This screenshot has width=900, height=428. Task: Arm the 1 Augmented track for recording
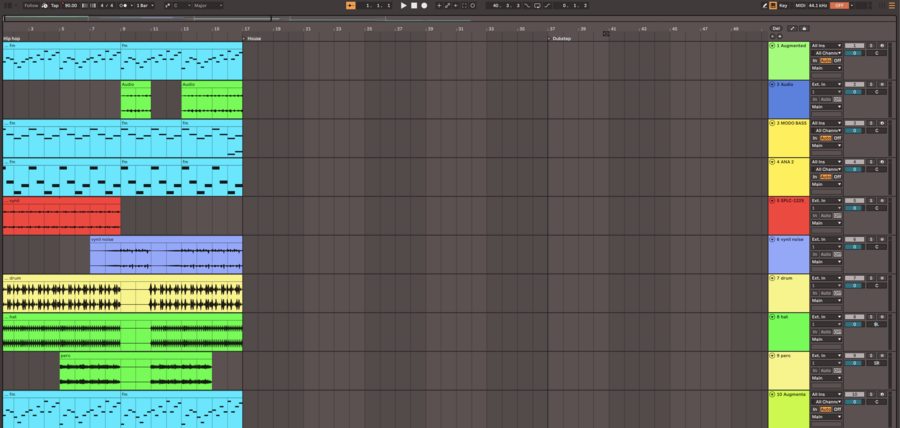(x=882, y=45)
